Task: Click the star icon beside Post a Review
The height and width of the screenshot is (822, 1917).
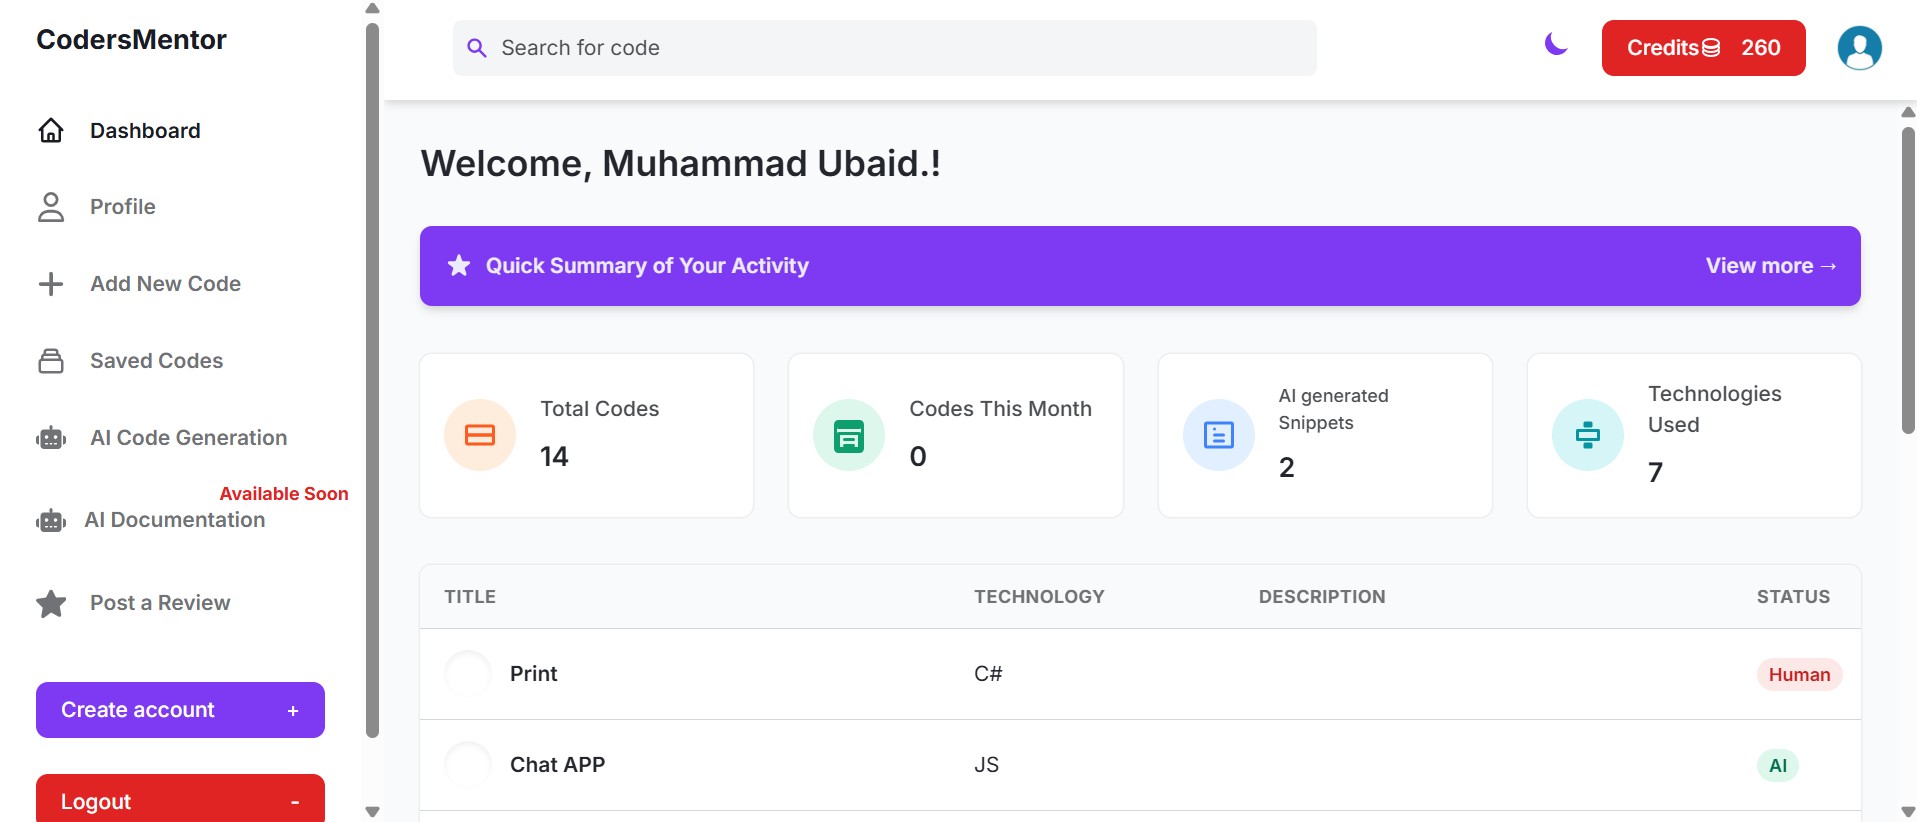Action: (51, 603)
